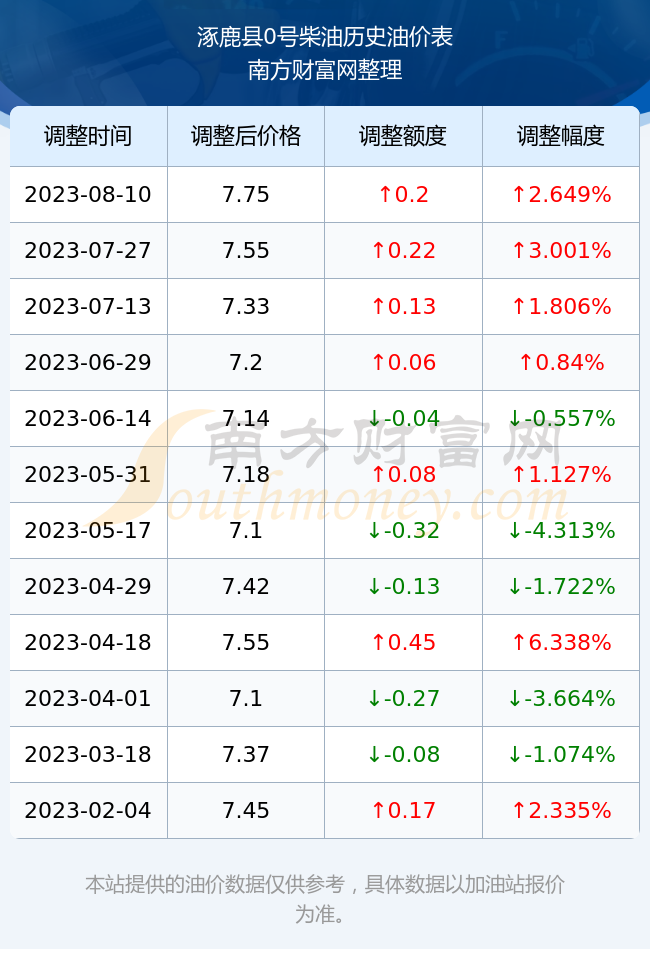Click the green ↓-4.313% percentage
650x980 pixels.
coord(561,531)
